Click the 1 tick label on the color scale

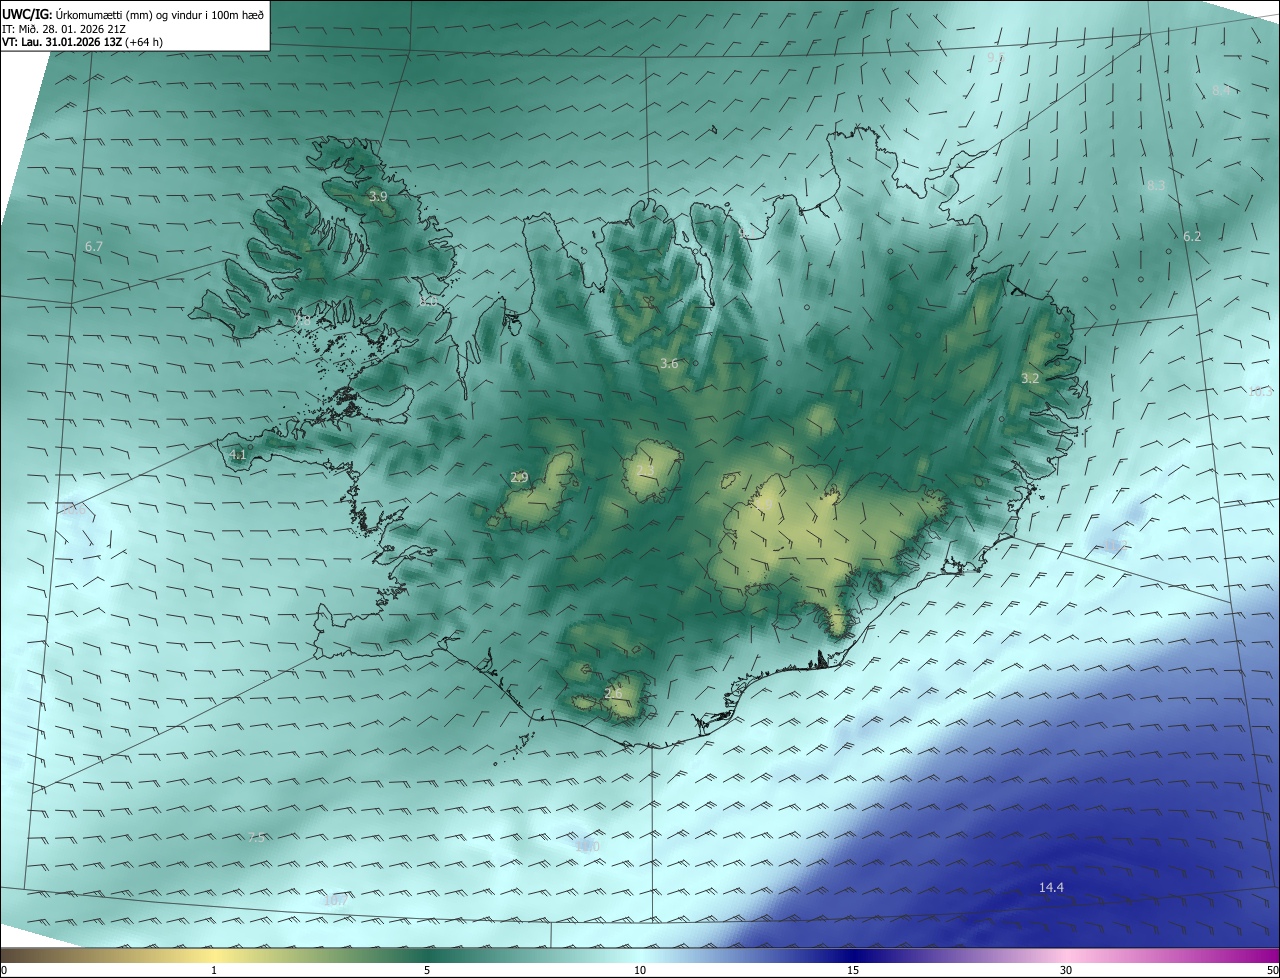[214, 970]
